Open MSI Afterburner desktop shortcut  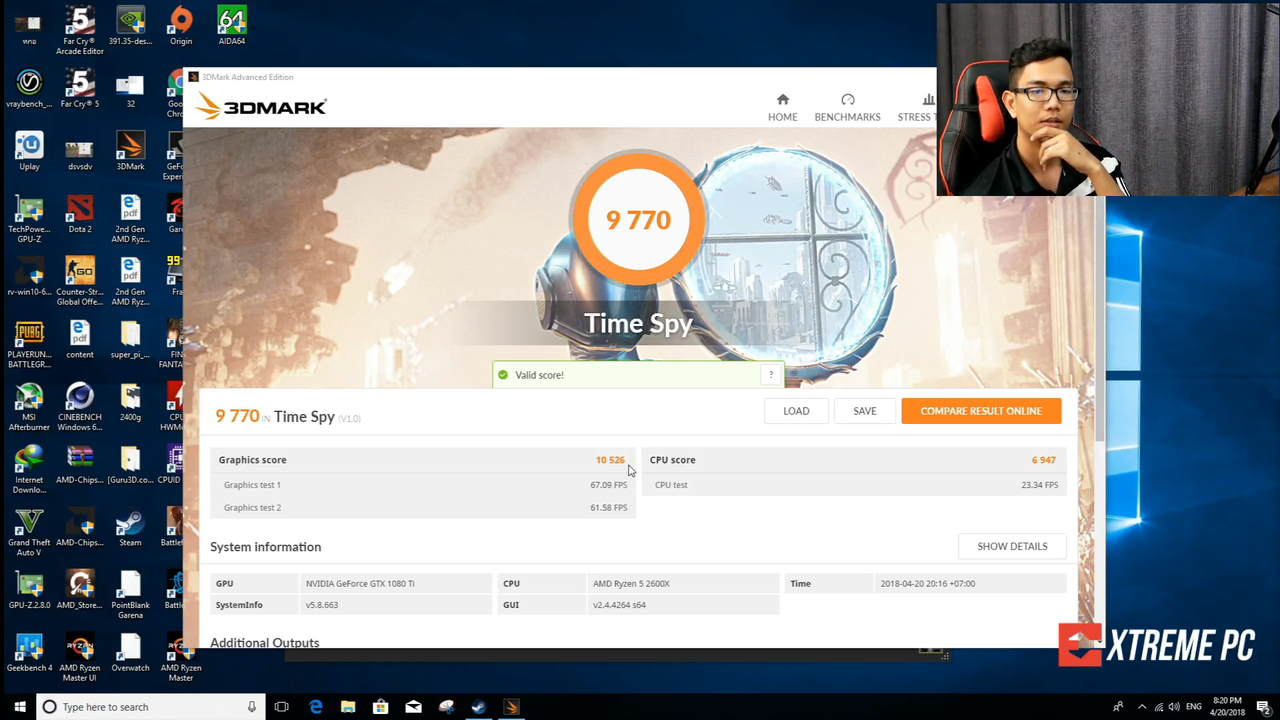(29, 407)
